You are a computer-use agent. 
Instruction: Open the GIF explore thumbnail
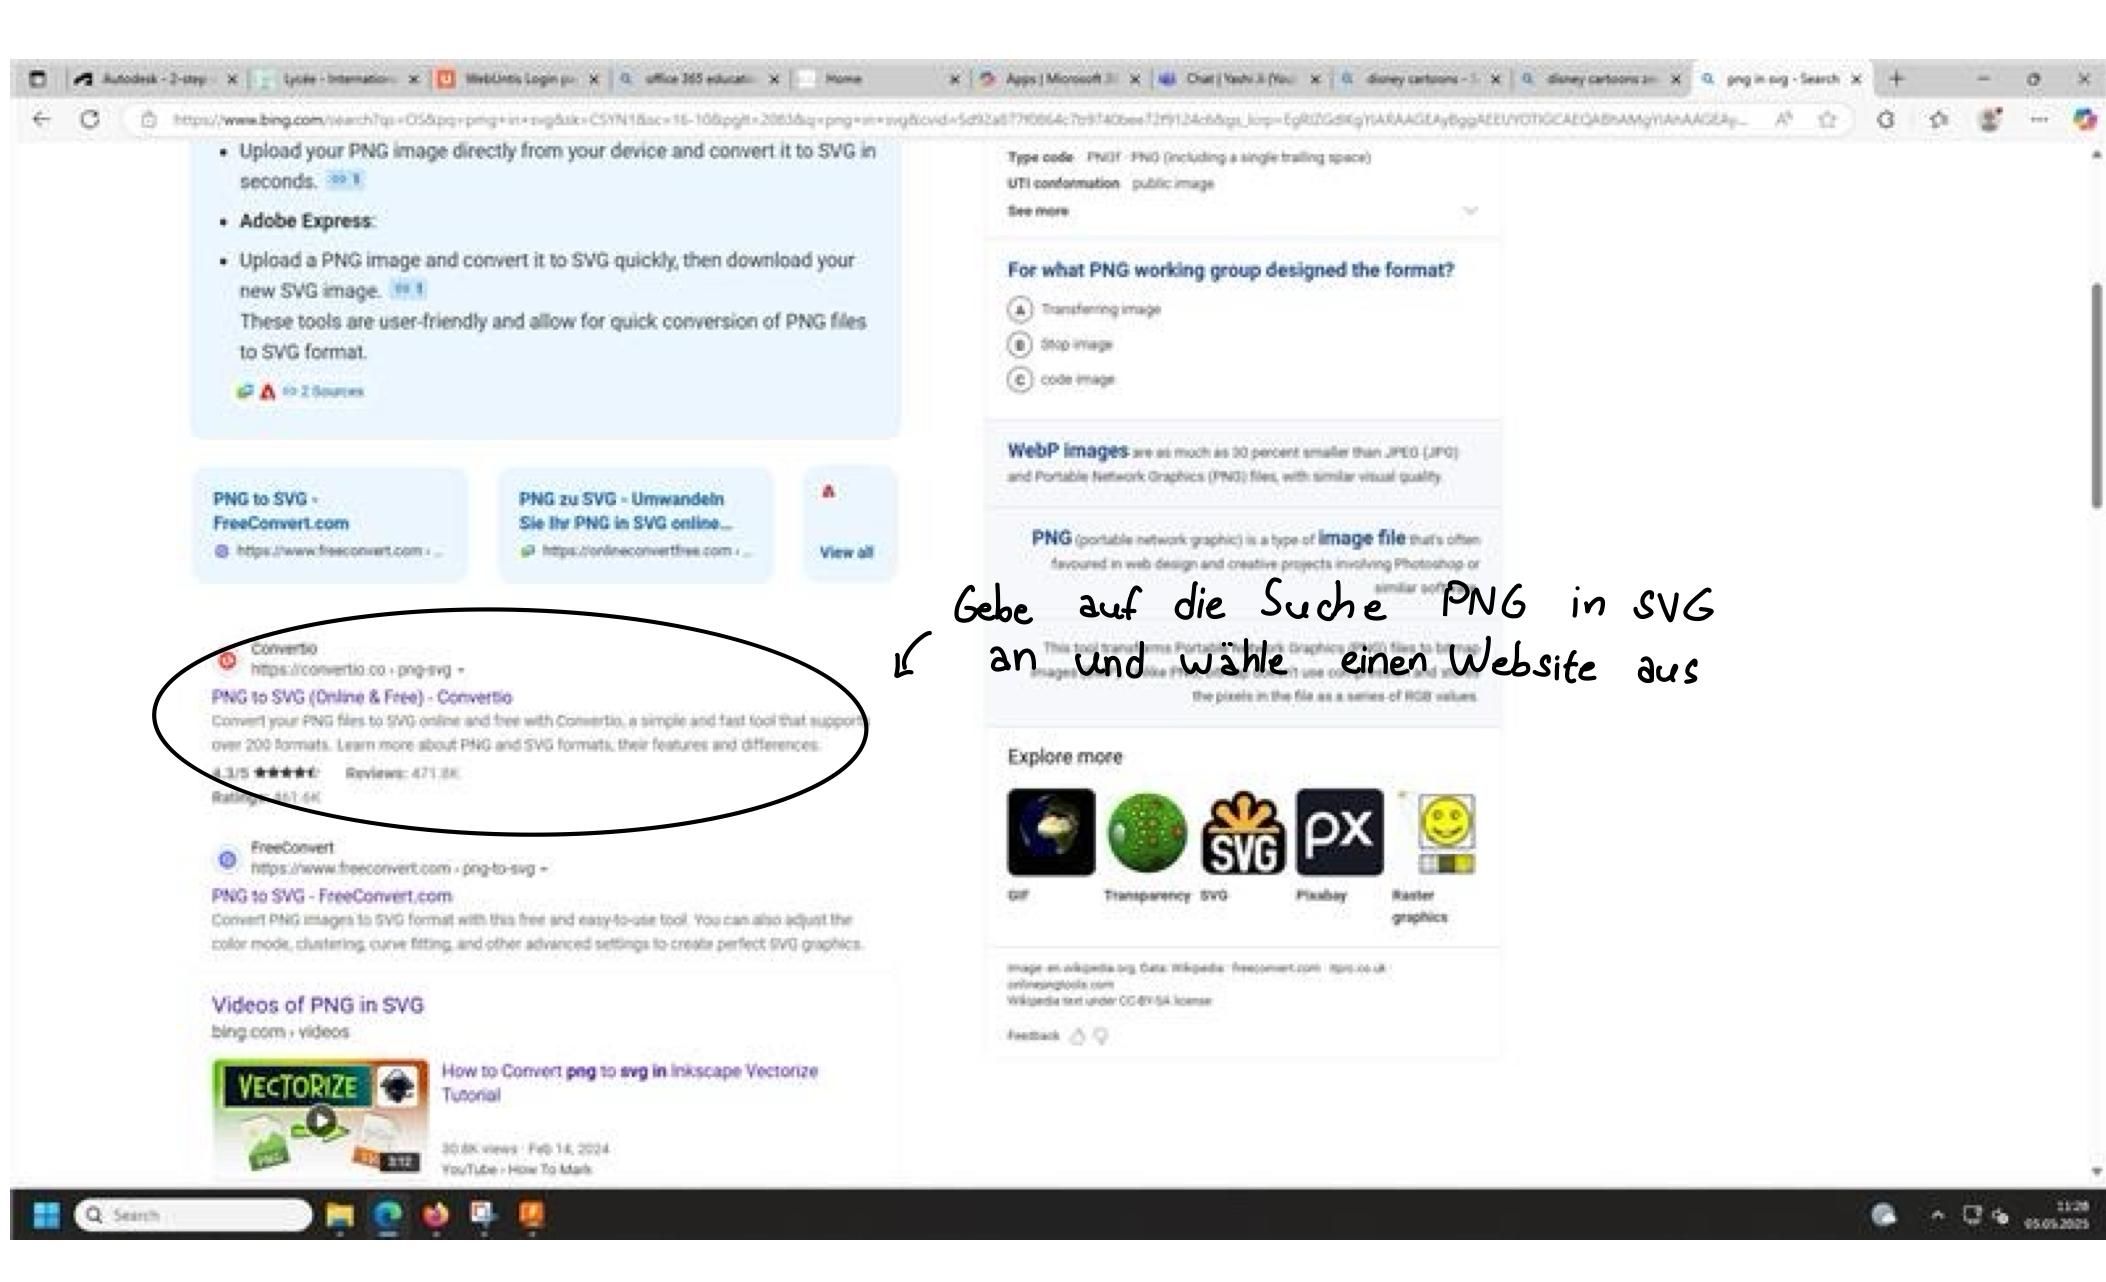point(1051,832)
